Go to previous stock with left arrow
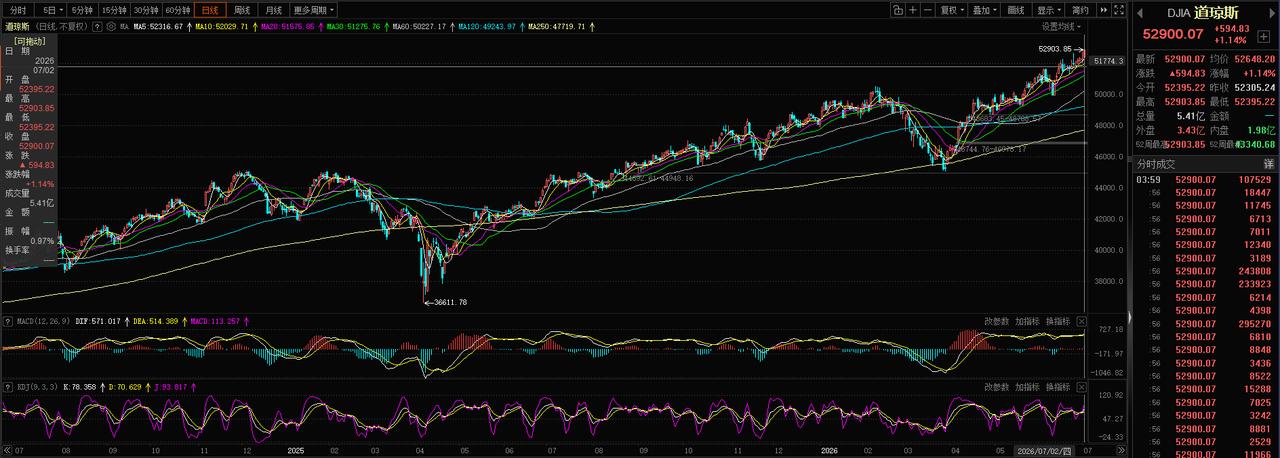This screenshot has height=458, width=1280. pyautogui.click(x=1140, y=13)
